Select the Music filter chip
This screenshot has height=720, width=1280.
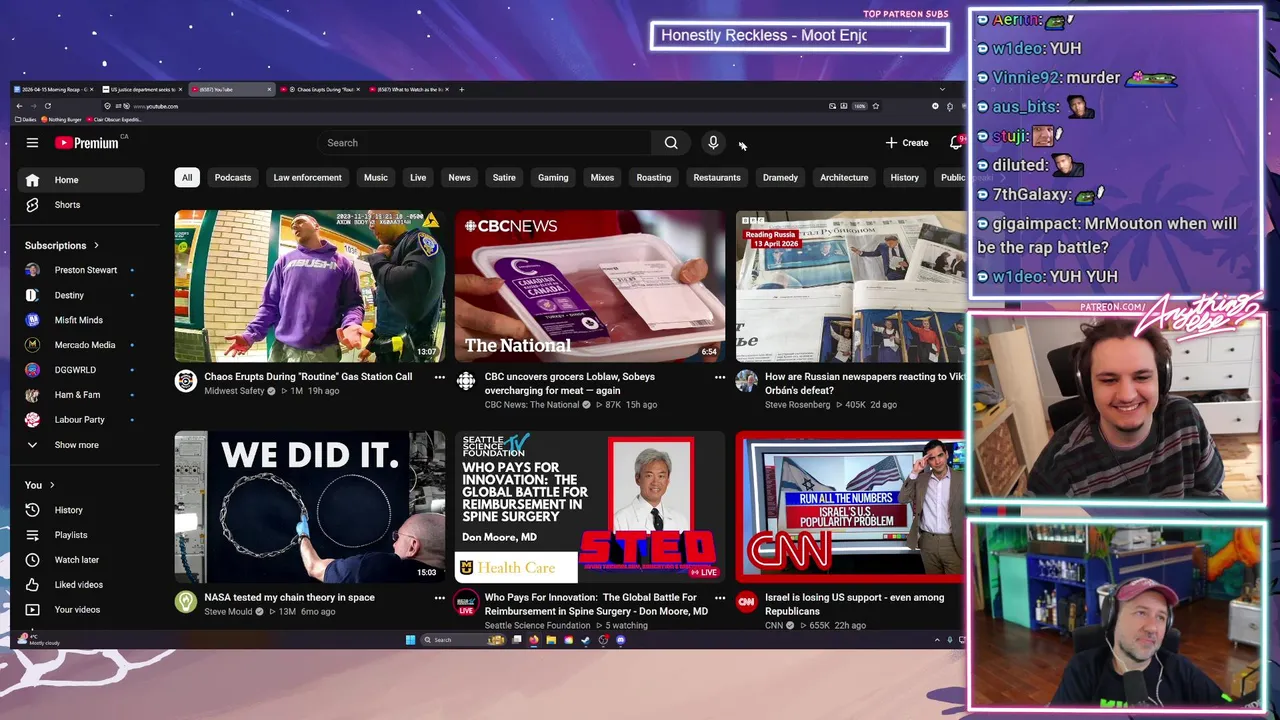tap(376, 178)
